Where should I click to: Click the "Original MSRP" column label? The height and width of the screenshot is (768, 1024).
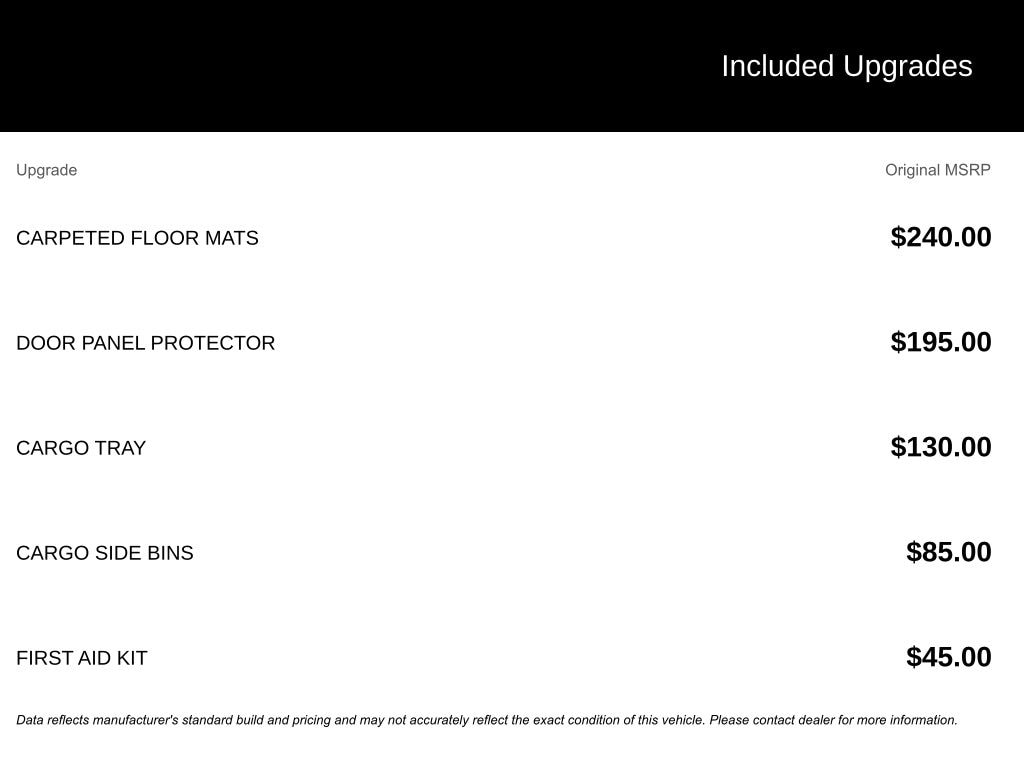(x=937, y=170)
